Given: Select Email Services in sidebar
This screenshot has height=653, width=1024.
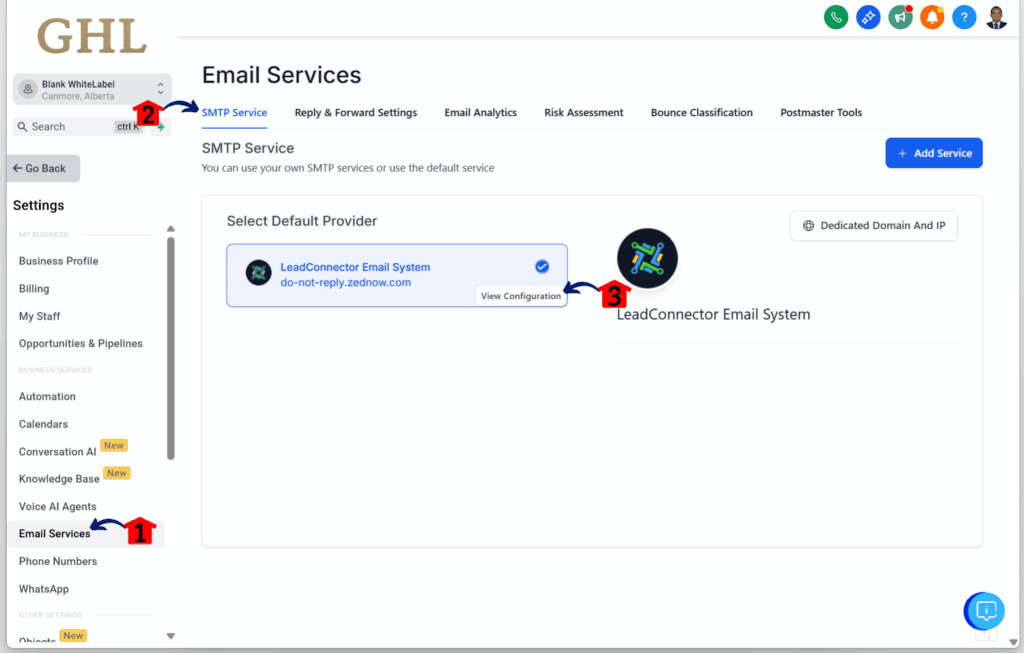Looking at the screenshot, I should (x=55, y=534).
